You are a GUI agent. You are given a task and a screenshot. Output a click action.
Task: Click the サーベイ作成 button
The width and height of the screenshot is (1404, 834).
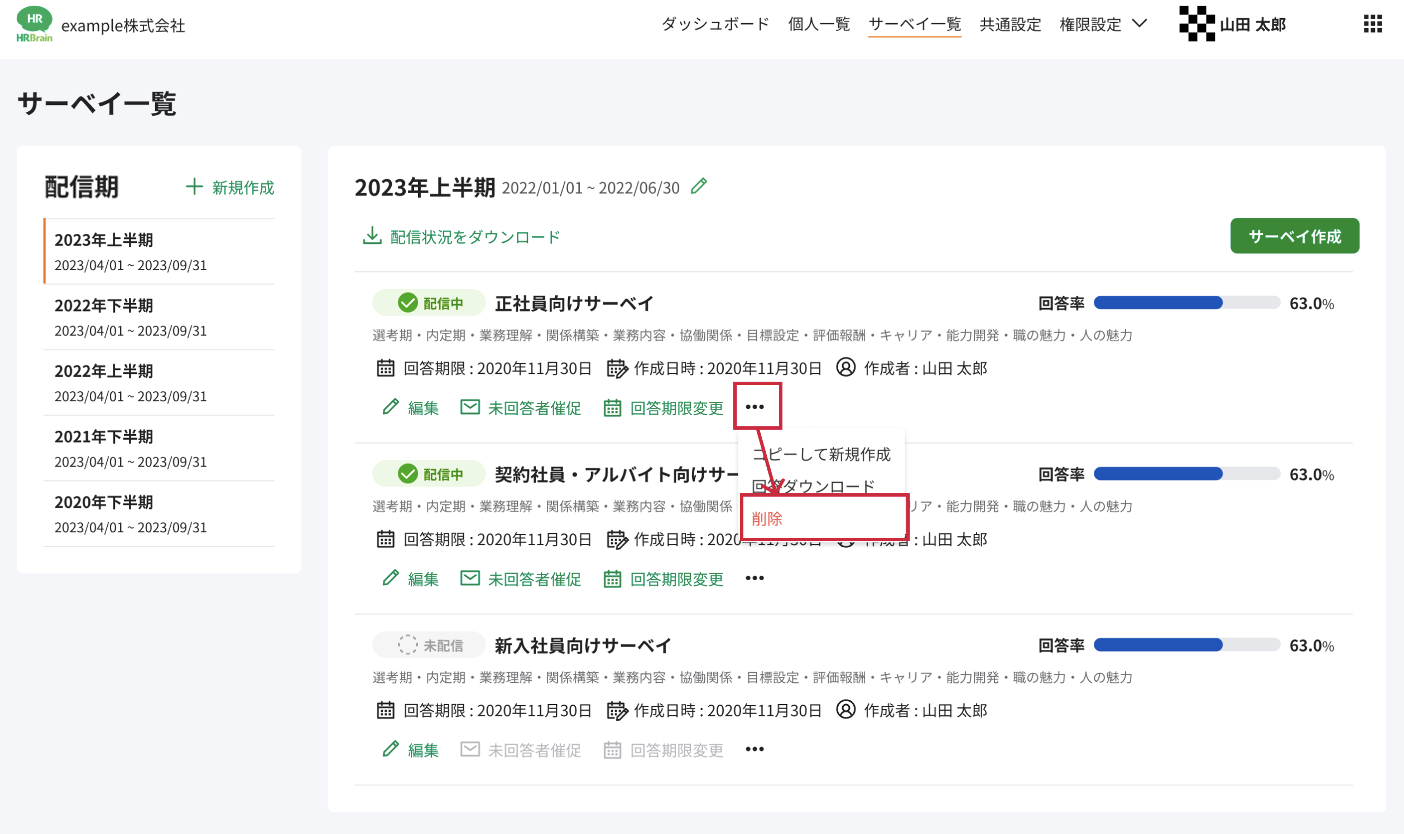[x=1294, y=236]
